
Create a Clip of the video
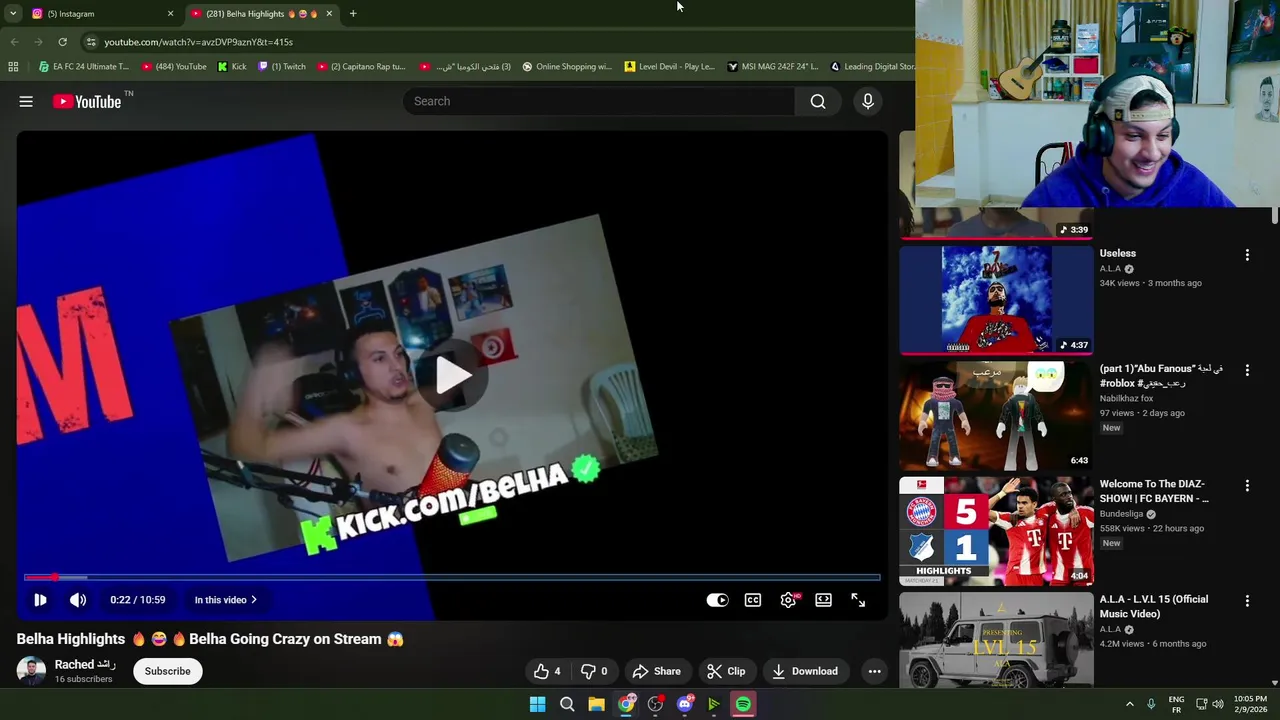coord(726,671)
